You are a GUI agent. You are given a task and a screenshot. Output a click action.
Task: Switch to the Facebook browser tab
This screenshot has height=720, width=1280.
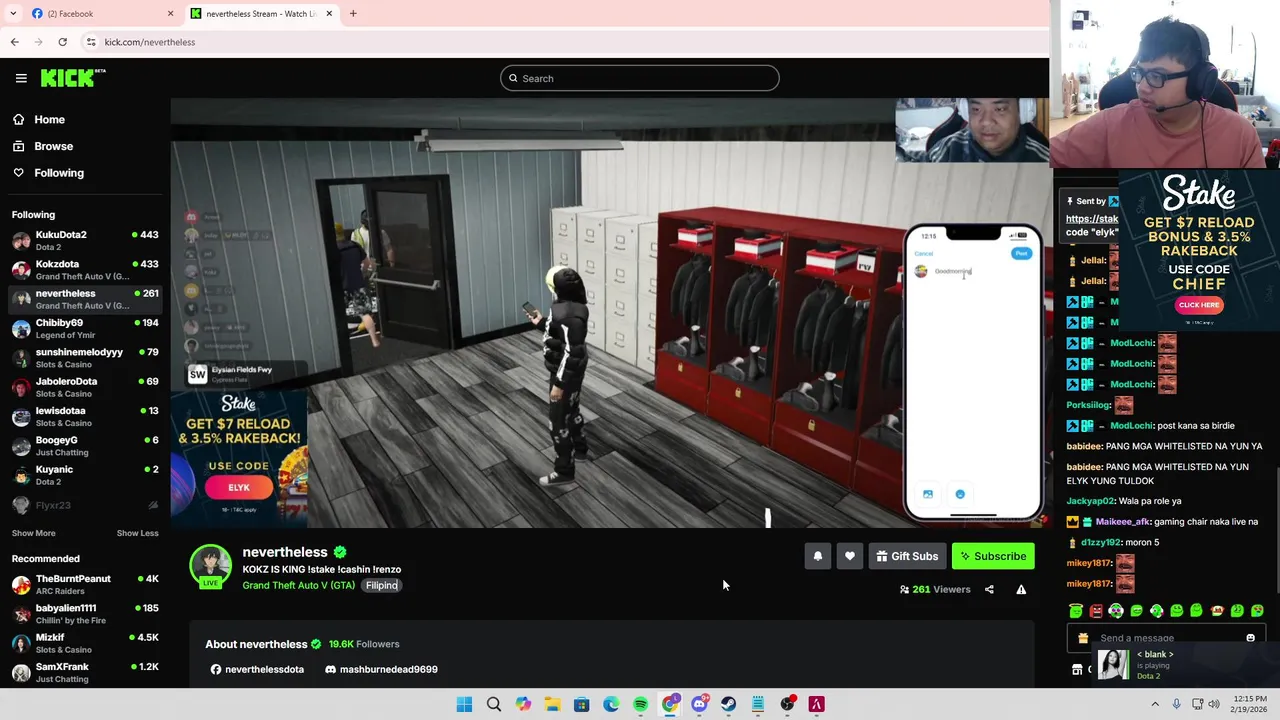click(100, 13)
